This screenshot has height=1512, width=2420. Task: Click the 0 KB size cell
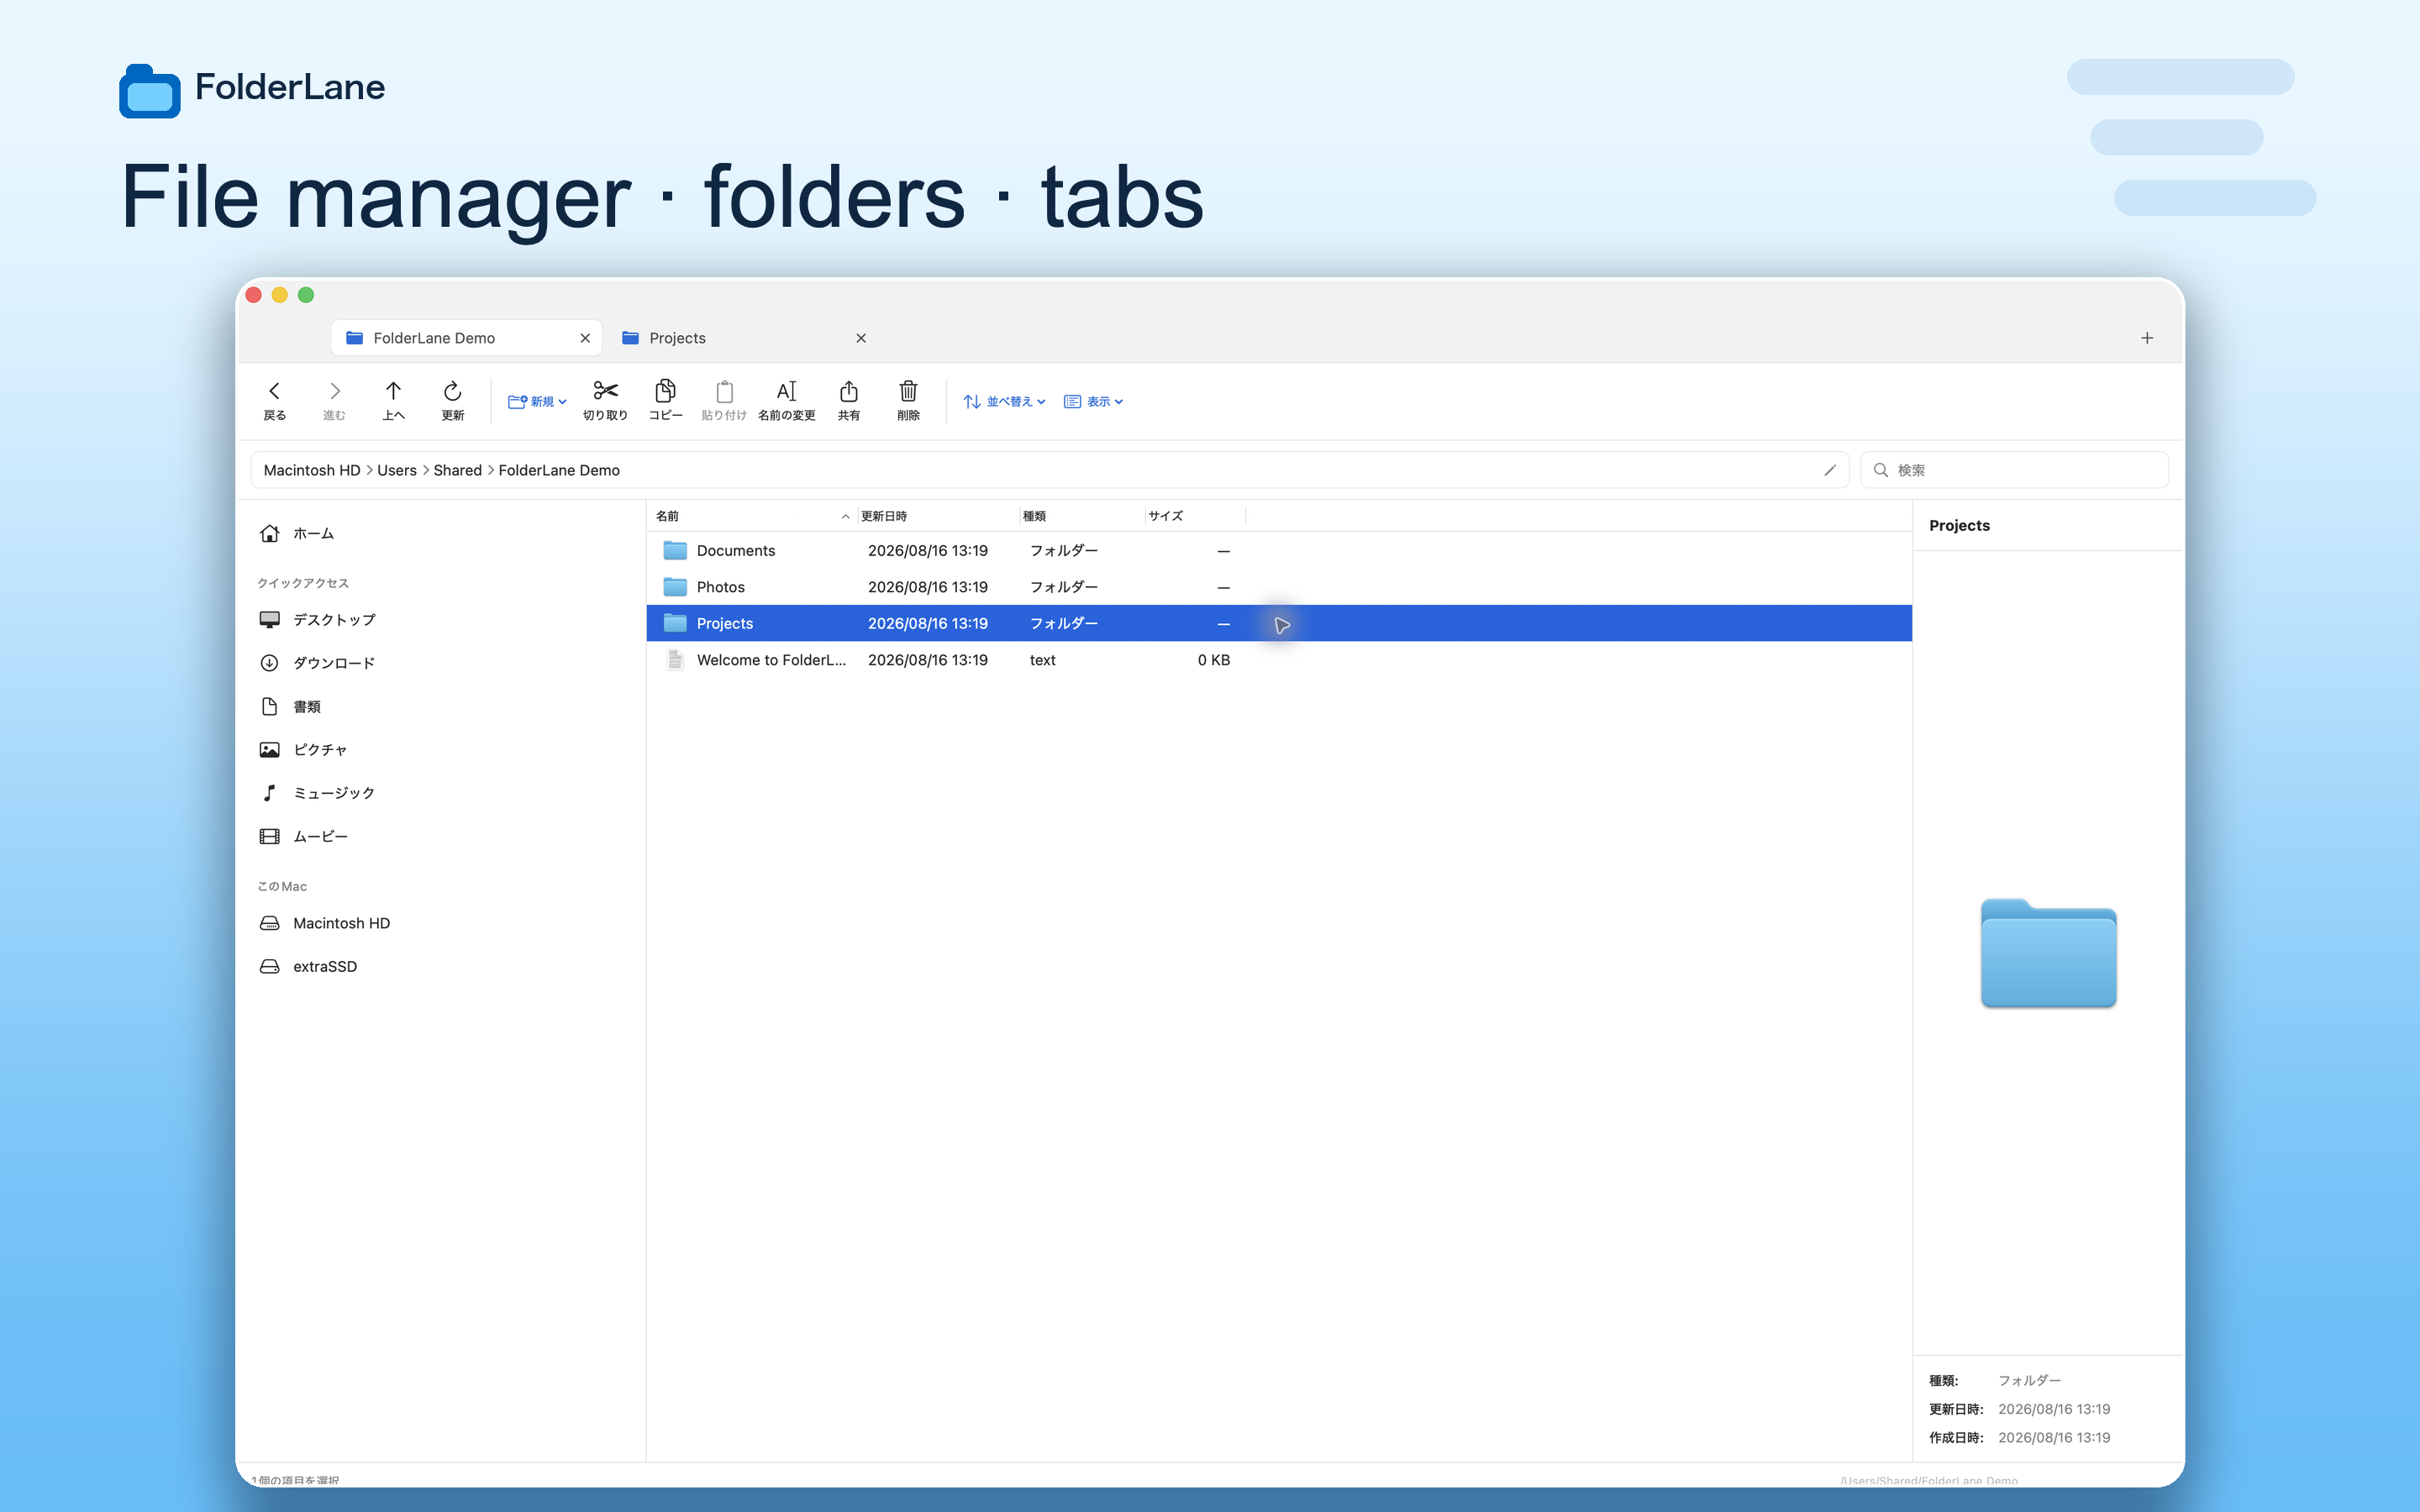point(1213,660)
